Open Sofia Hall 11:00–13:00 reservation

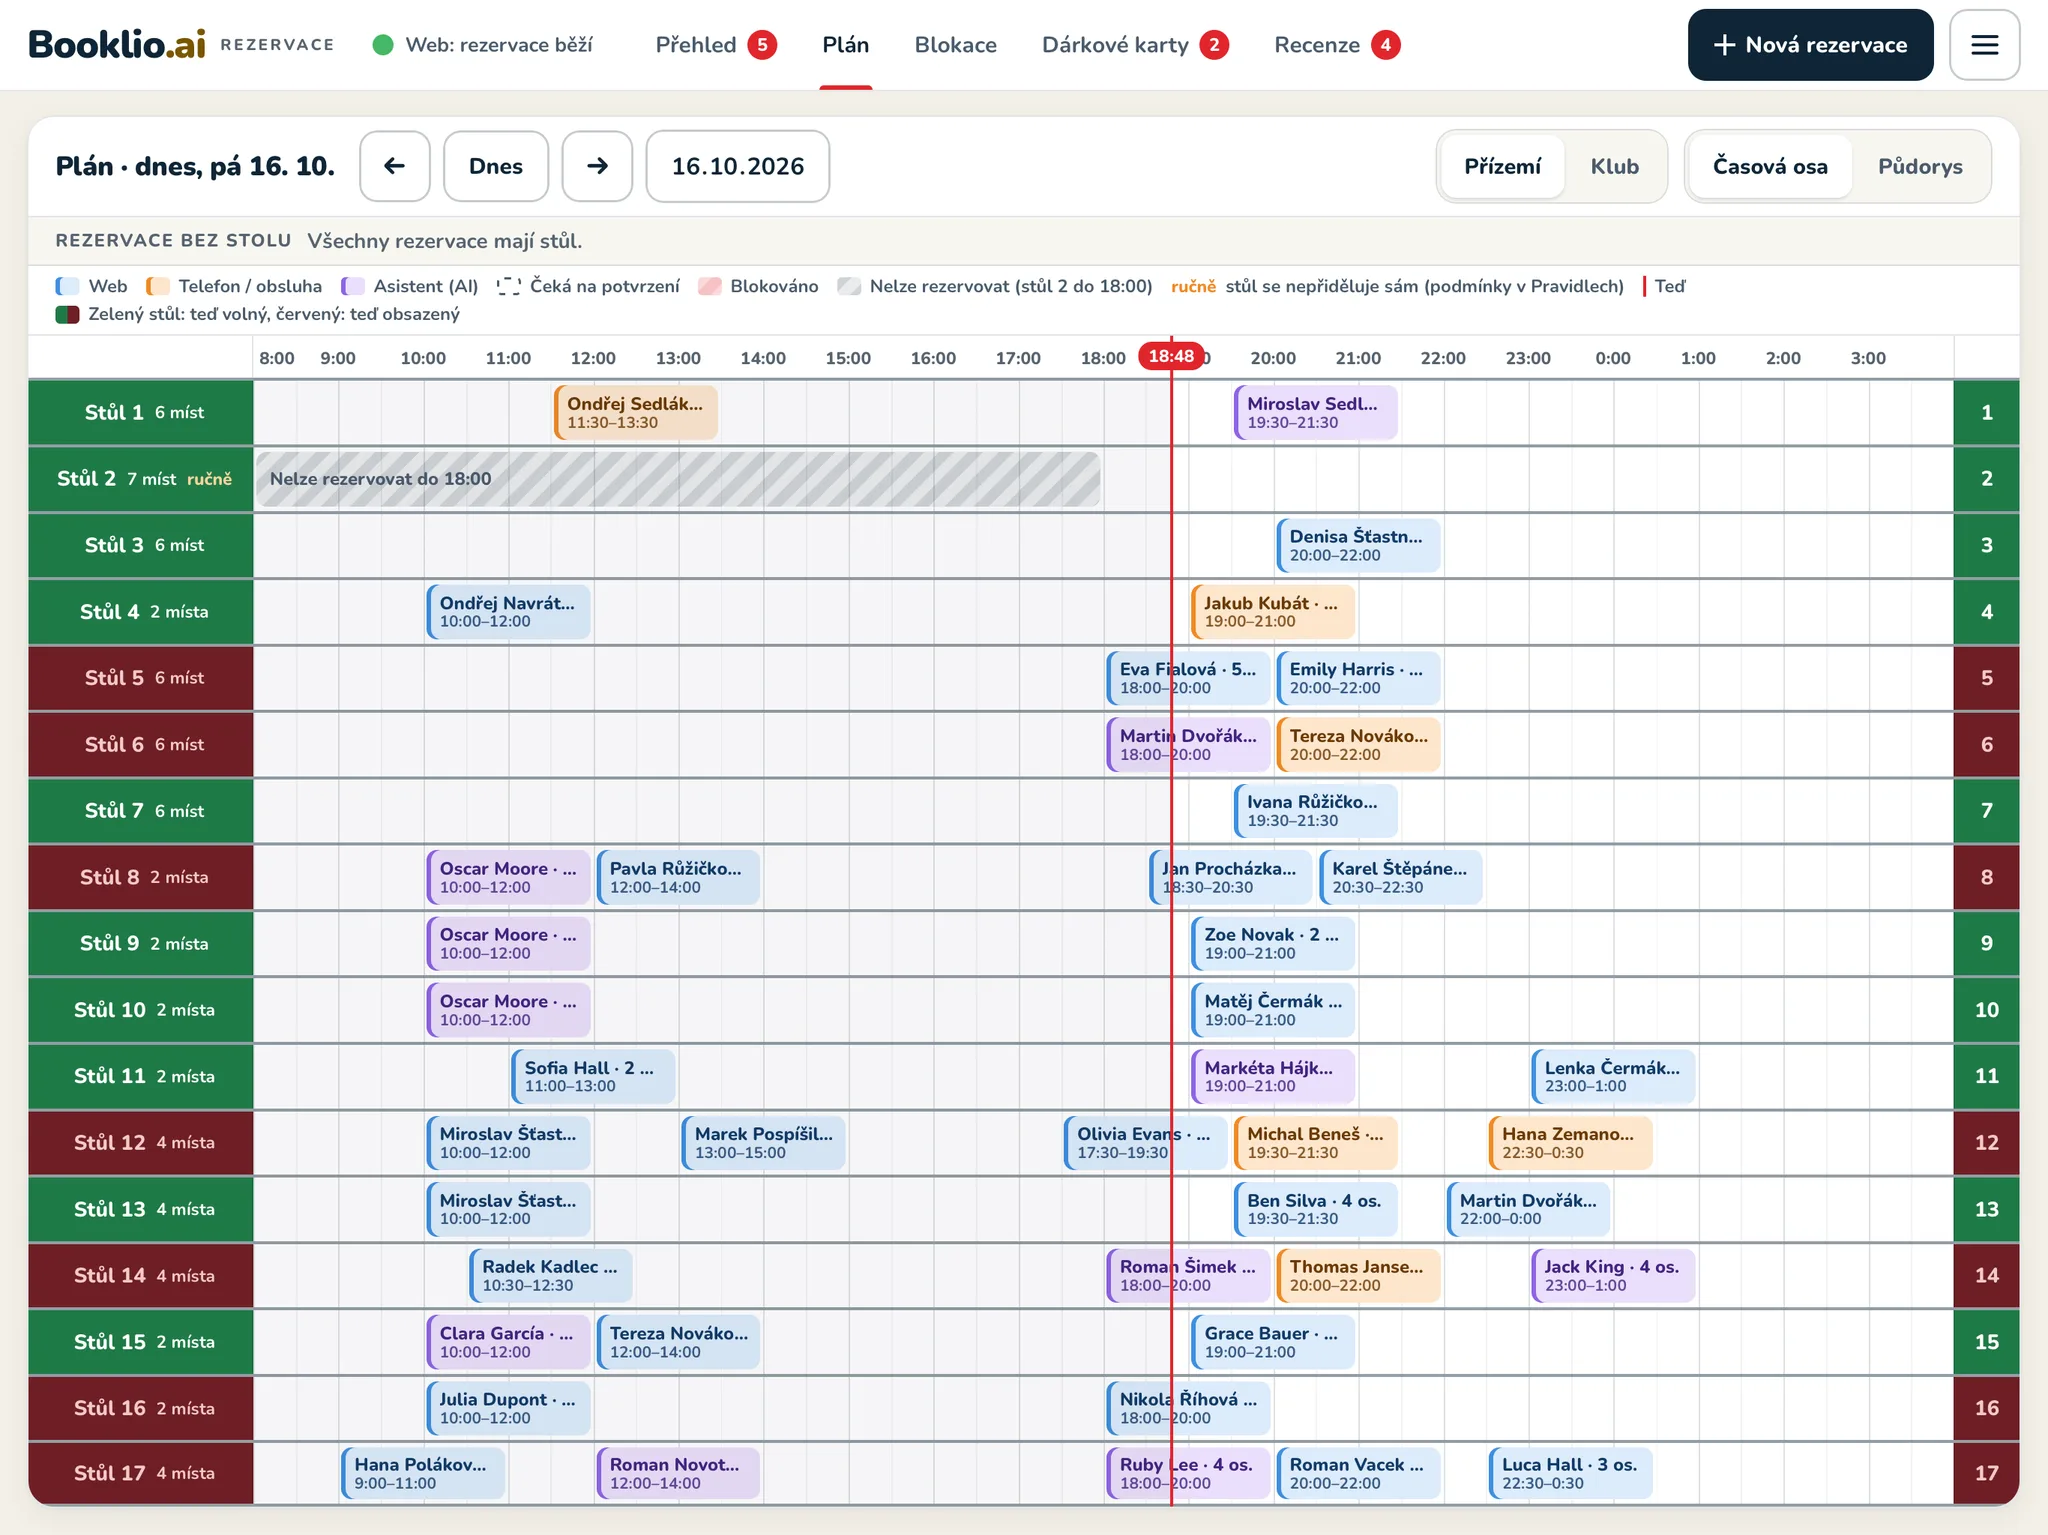click(x=593, y=1076)
